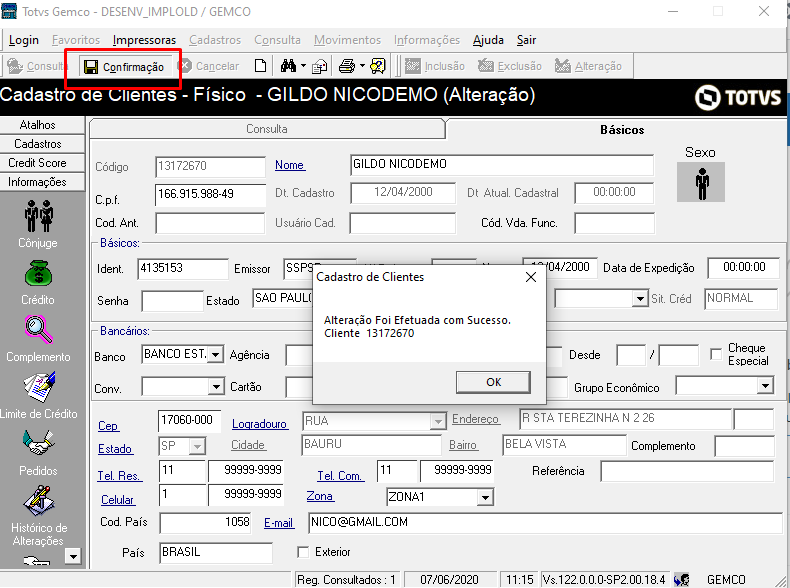Click the Informações sidebar button
The width and height of the screenshot is (790, 588).
click(x=38, y=182)
